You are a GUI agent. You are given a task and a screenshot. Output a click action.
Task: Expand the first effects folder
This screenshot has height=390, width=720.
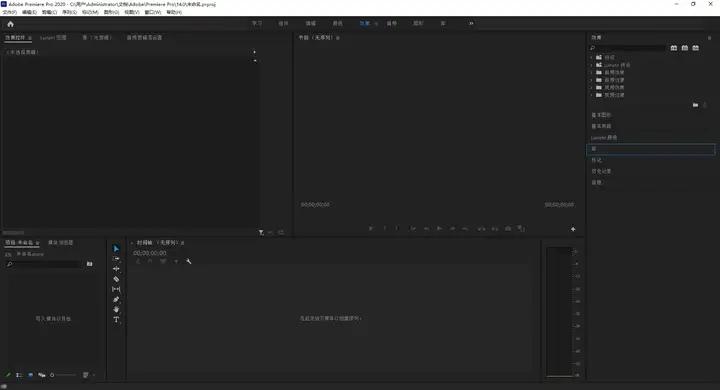[x=591, y=57]
